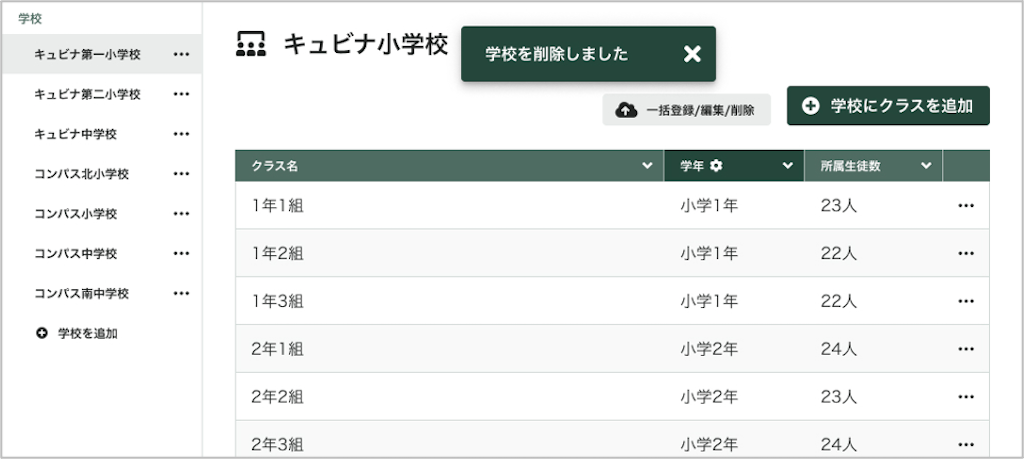
Task: Open row menu for 1年1組
Action: (966, 206)
